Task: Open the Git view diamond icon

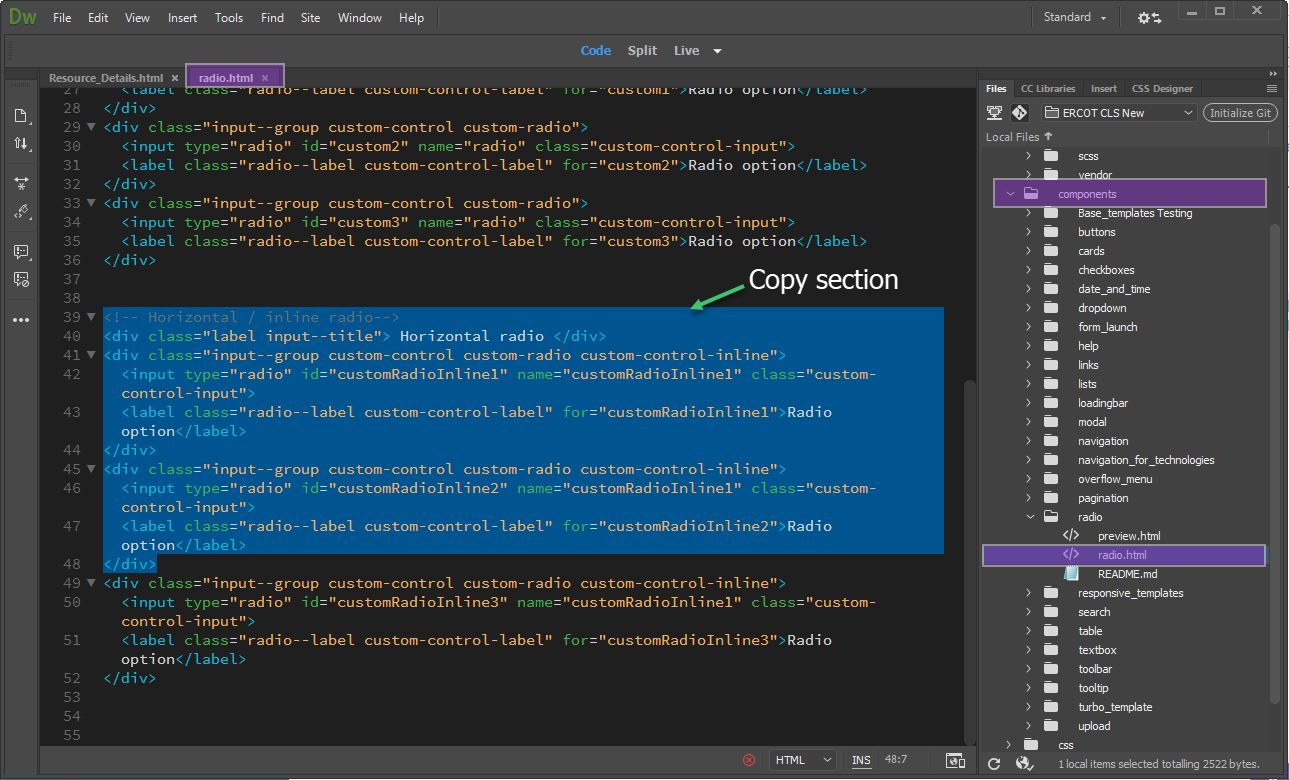Action: coord(1020,113)
